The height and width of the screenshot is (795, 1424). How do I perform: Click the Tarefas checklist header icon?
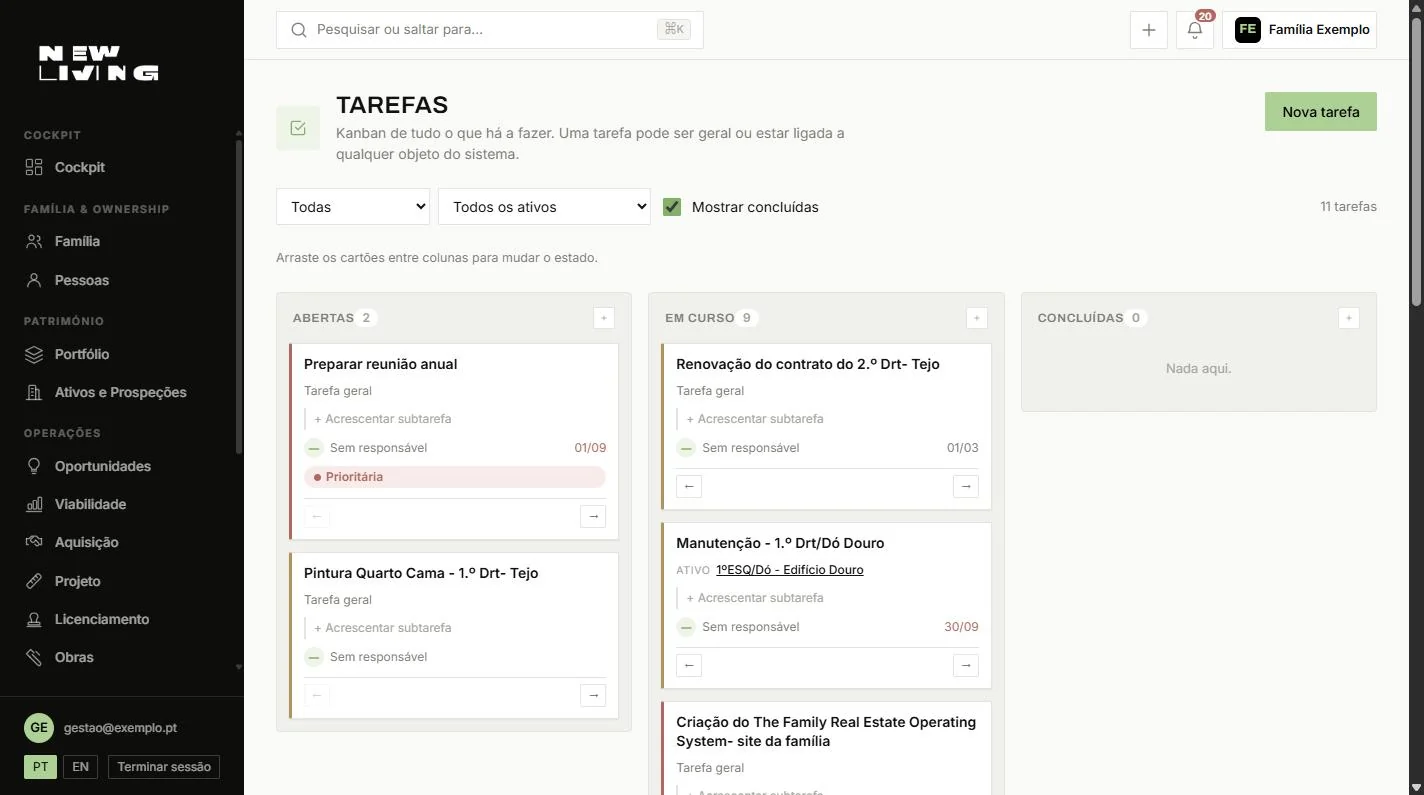pos(298,128)
